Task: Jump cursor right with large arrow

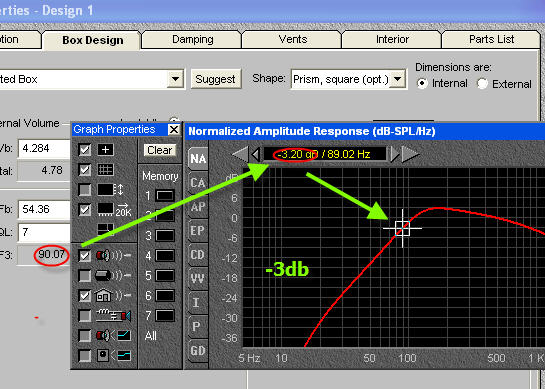Action: [x=410, y=154]
